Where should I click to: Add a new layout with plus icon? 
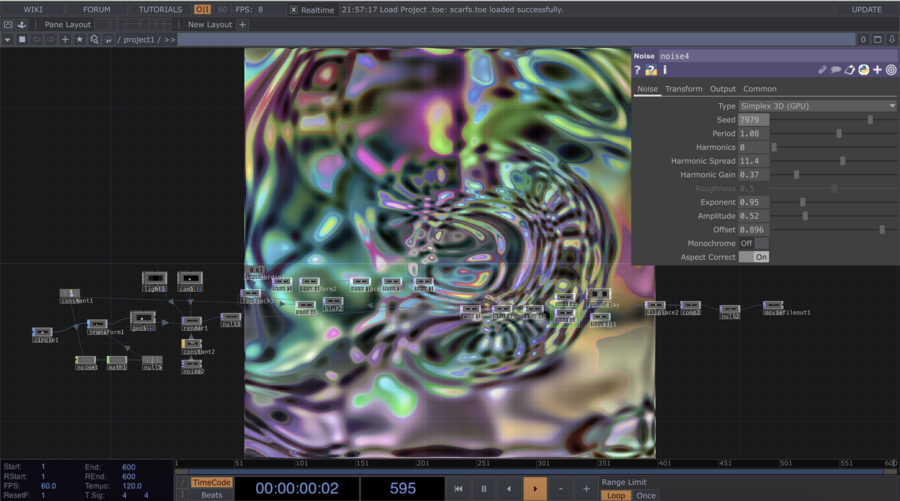pyautogui.click(x=242, y=25)
